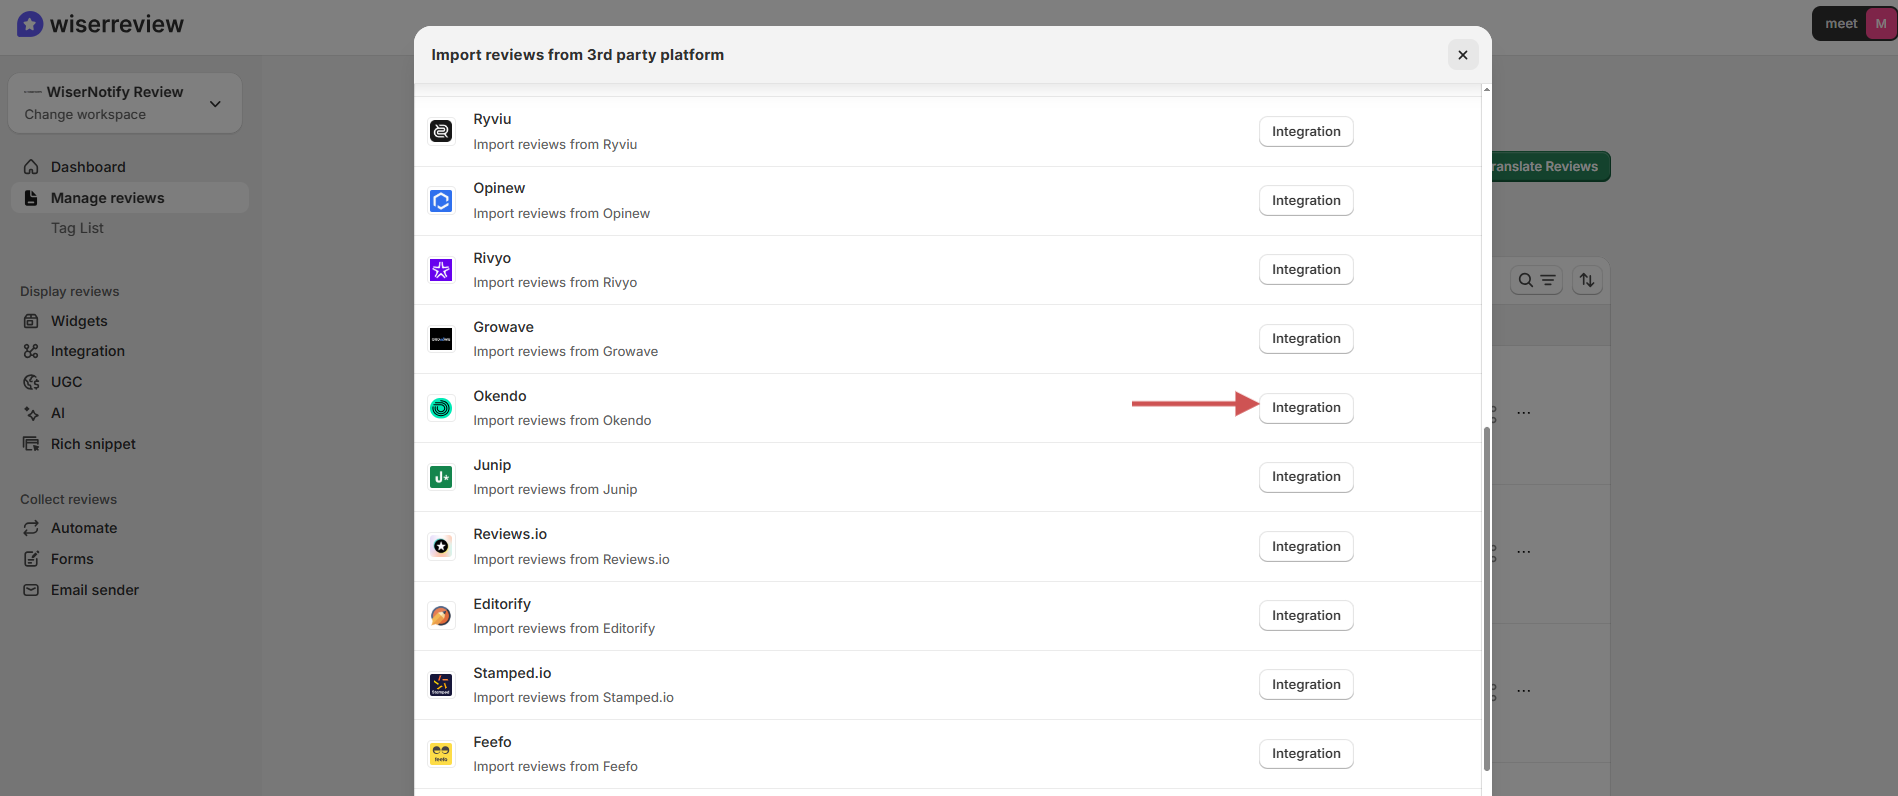The image size is (1898, 796).
Task: Open the Rich snippet sidebar item
Action: 93,444
